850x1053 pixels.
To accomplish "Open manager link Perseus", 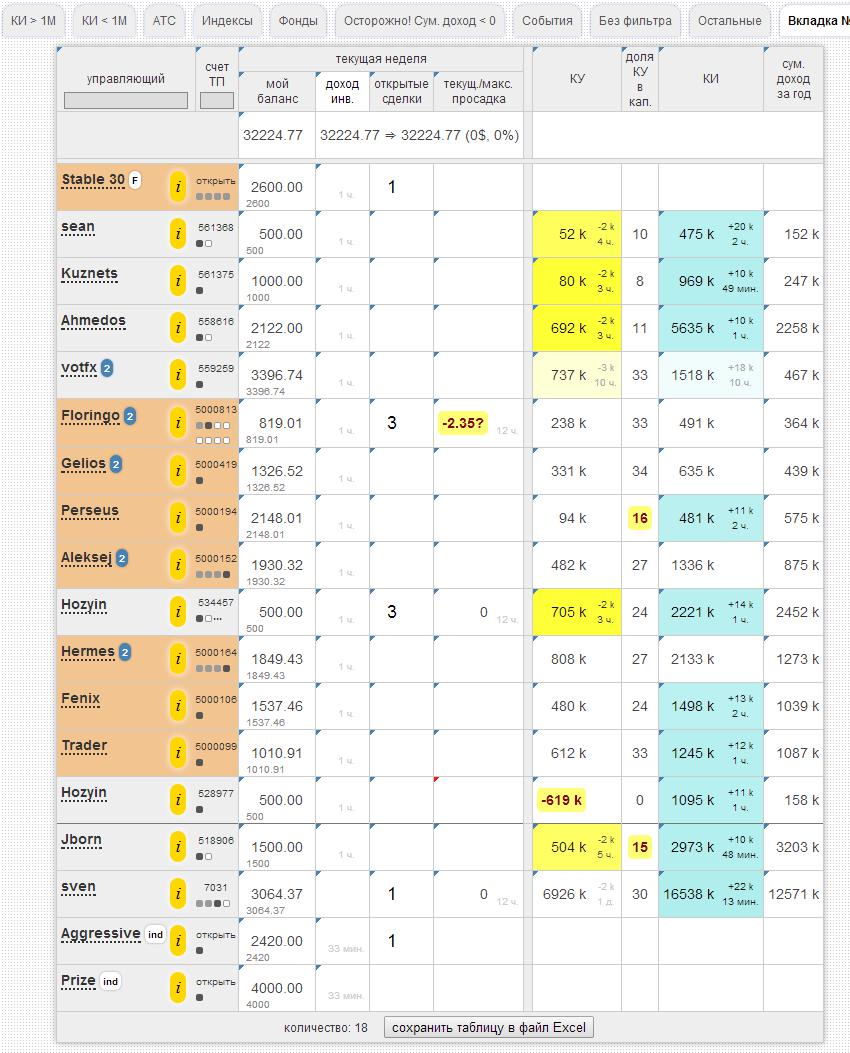I will [90, 511].
